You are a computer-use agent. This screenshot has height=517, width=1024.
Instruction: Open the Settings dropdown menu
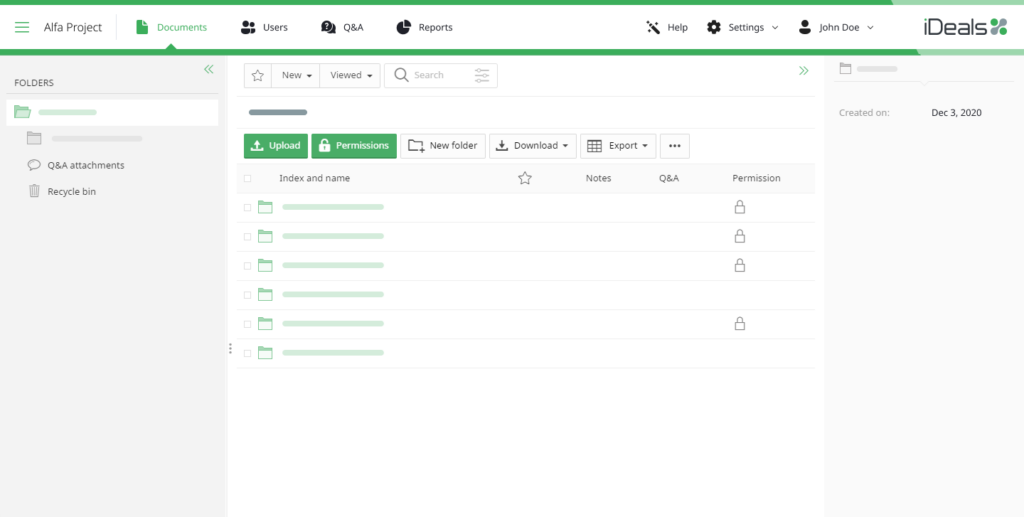coord(742,27)
